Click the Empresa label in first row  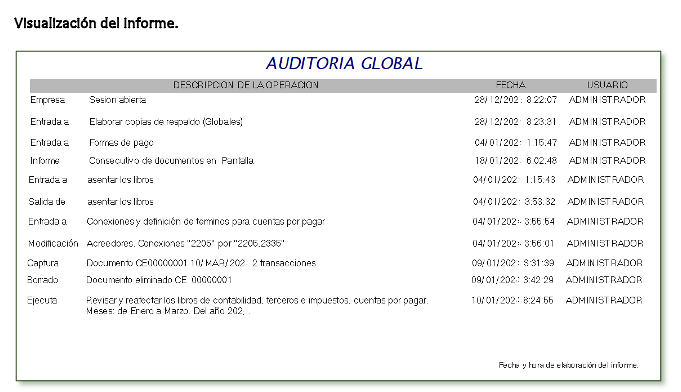coord(48,100)
